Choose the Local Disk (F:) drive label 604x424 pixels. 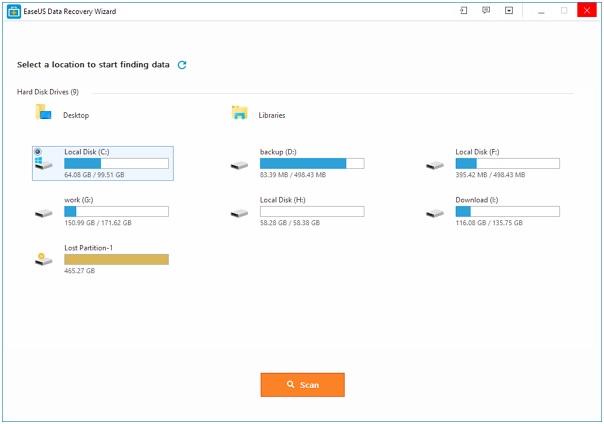click(x=477, y=152)
